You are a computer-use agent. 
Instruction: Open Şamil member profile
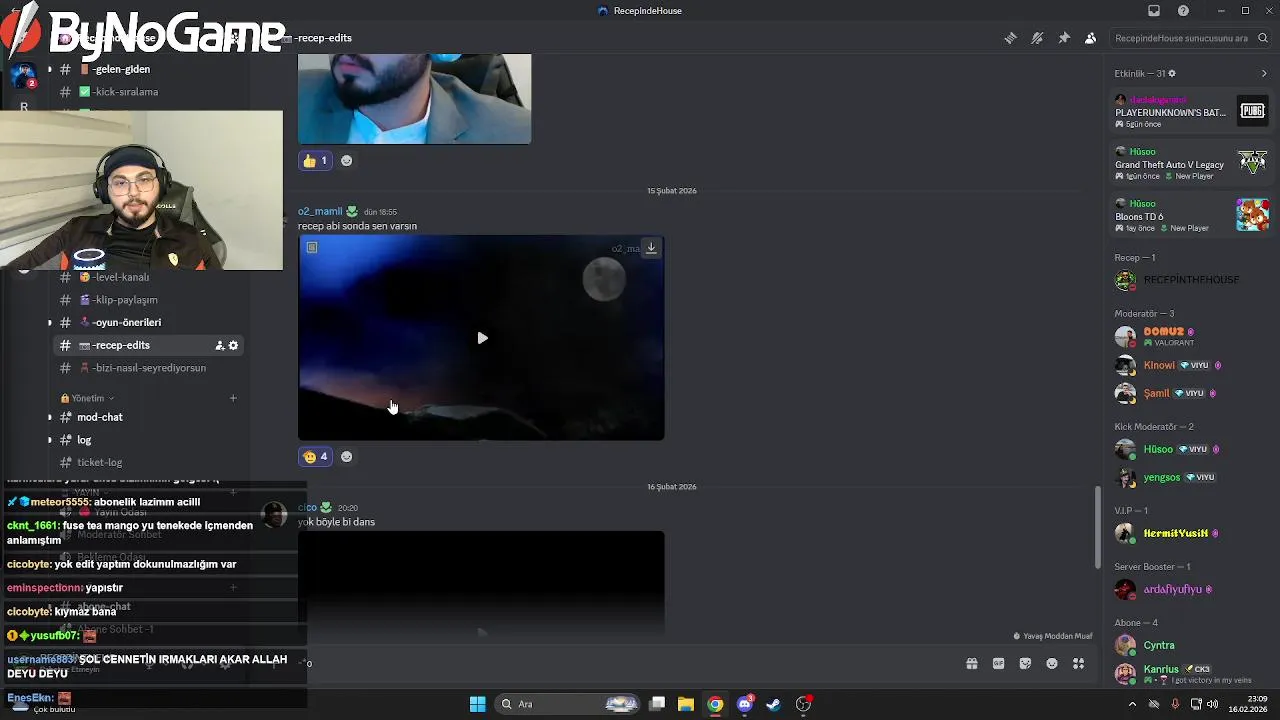click(x=1190, y=393)
